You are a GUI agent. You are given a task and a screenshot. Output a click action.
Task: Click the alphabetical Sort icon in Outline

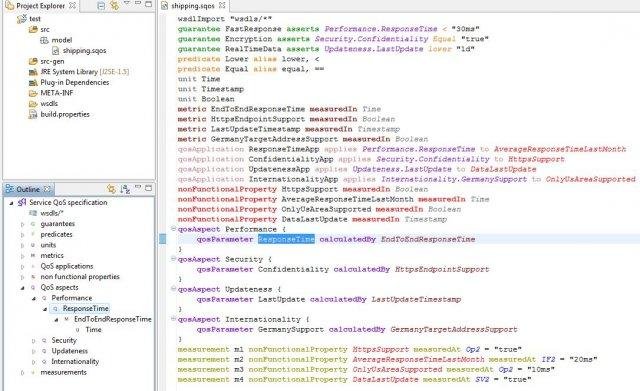[x=125, y=189]
